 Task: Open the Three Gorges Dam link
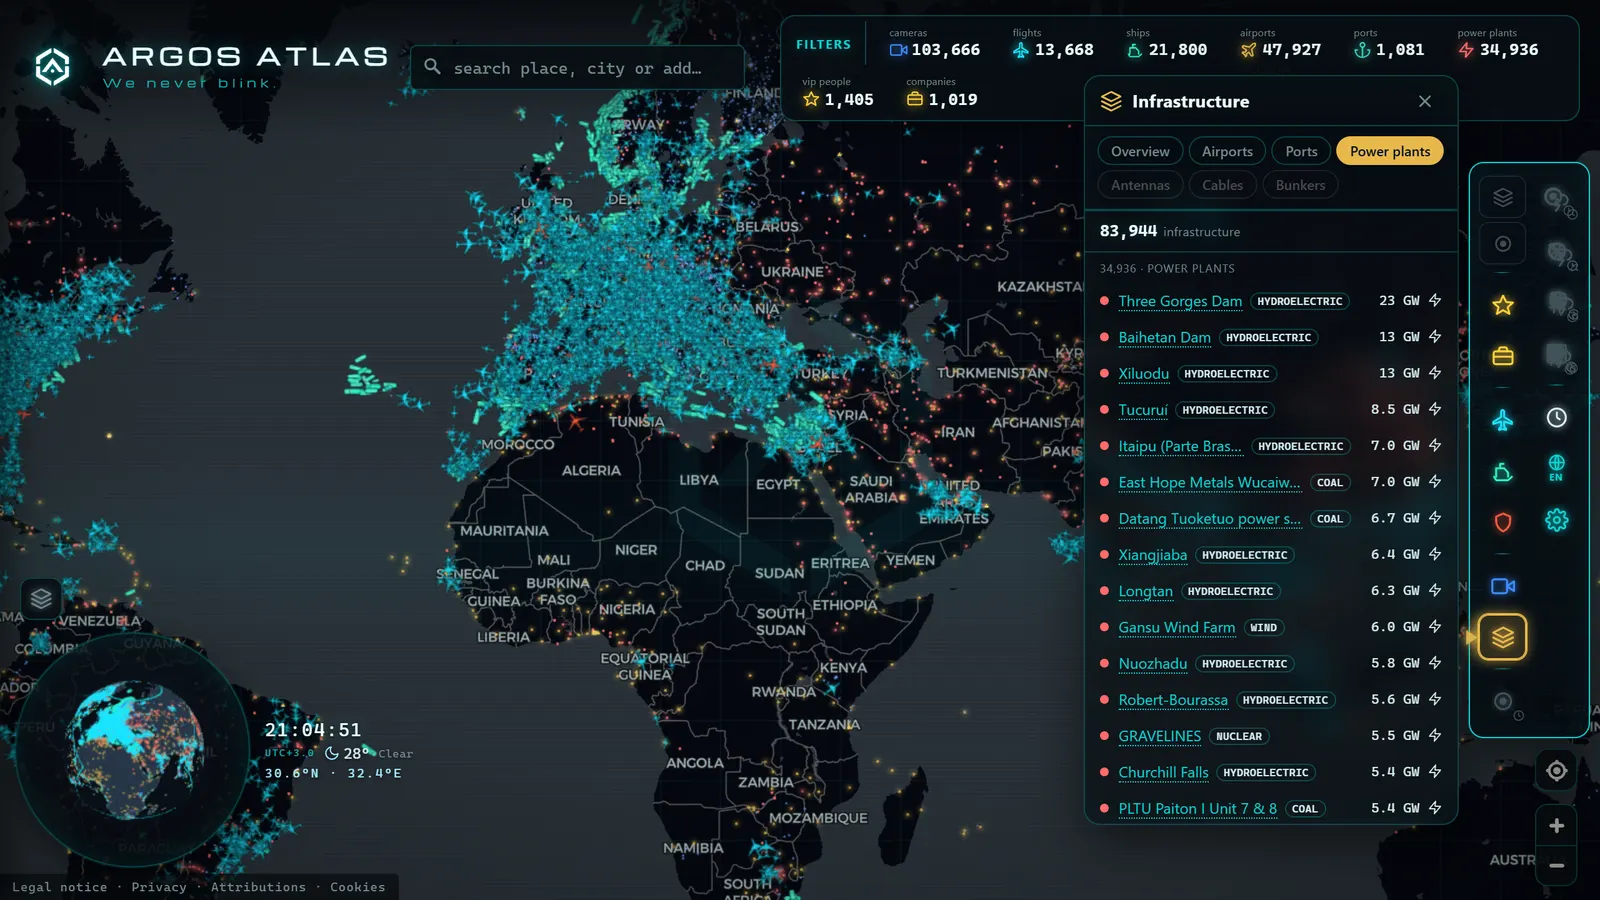pos(1180,301)
